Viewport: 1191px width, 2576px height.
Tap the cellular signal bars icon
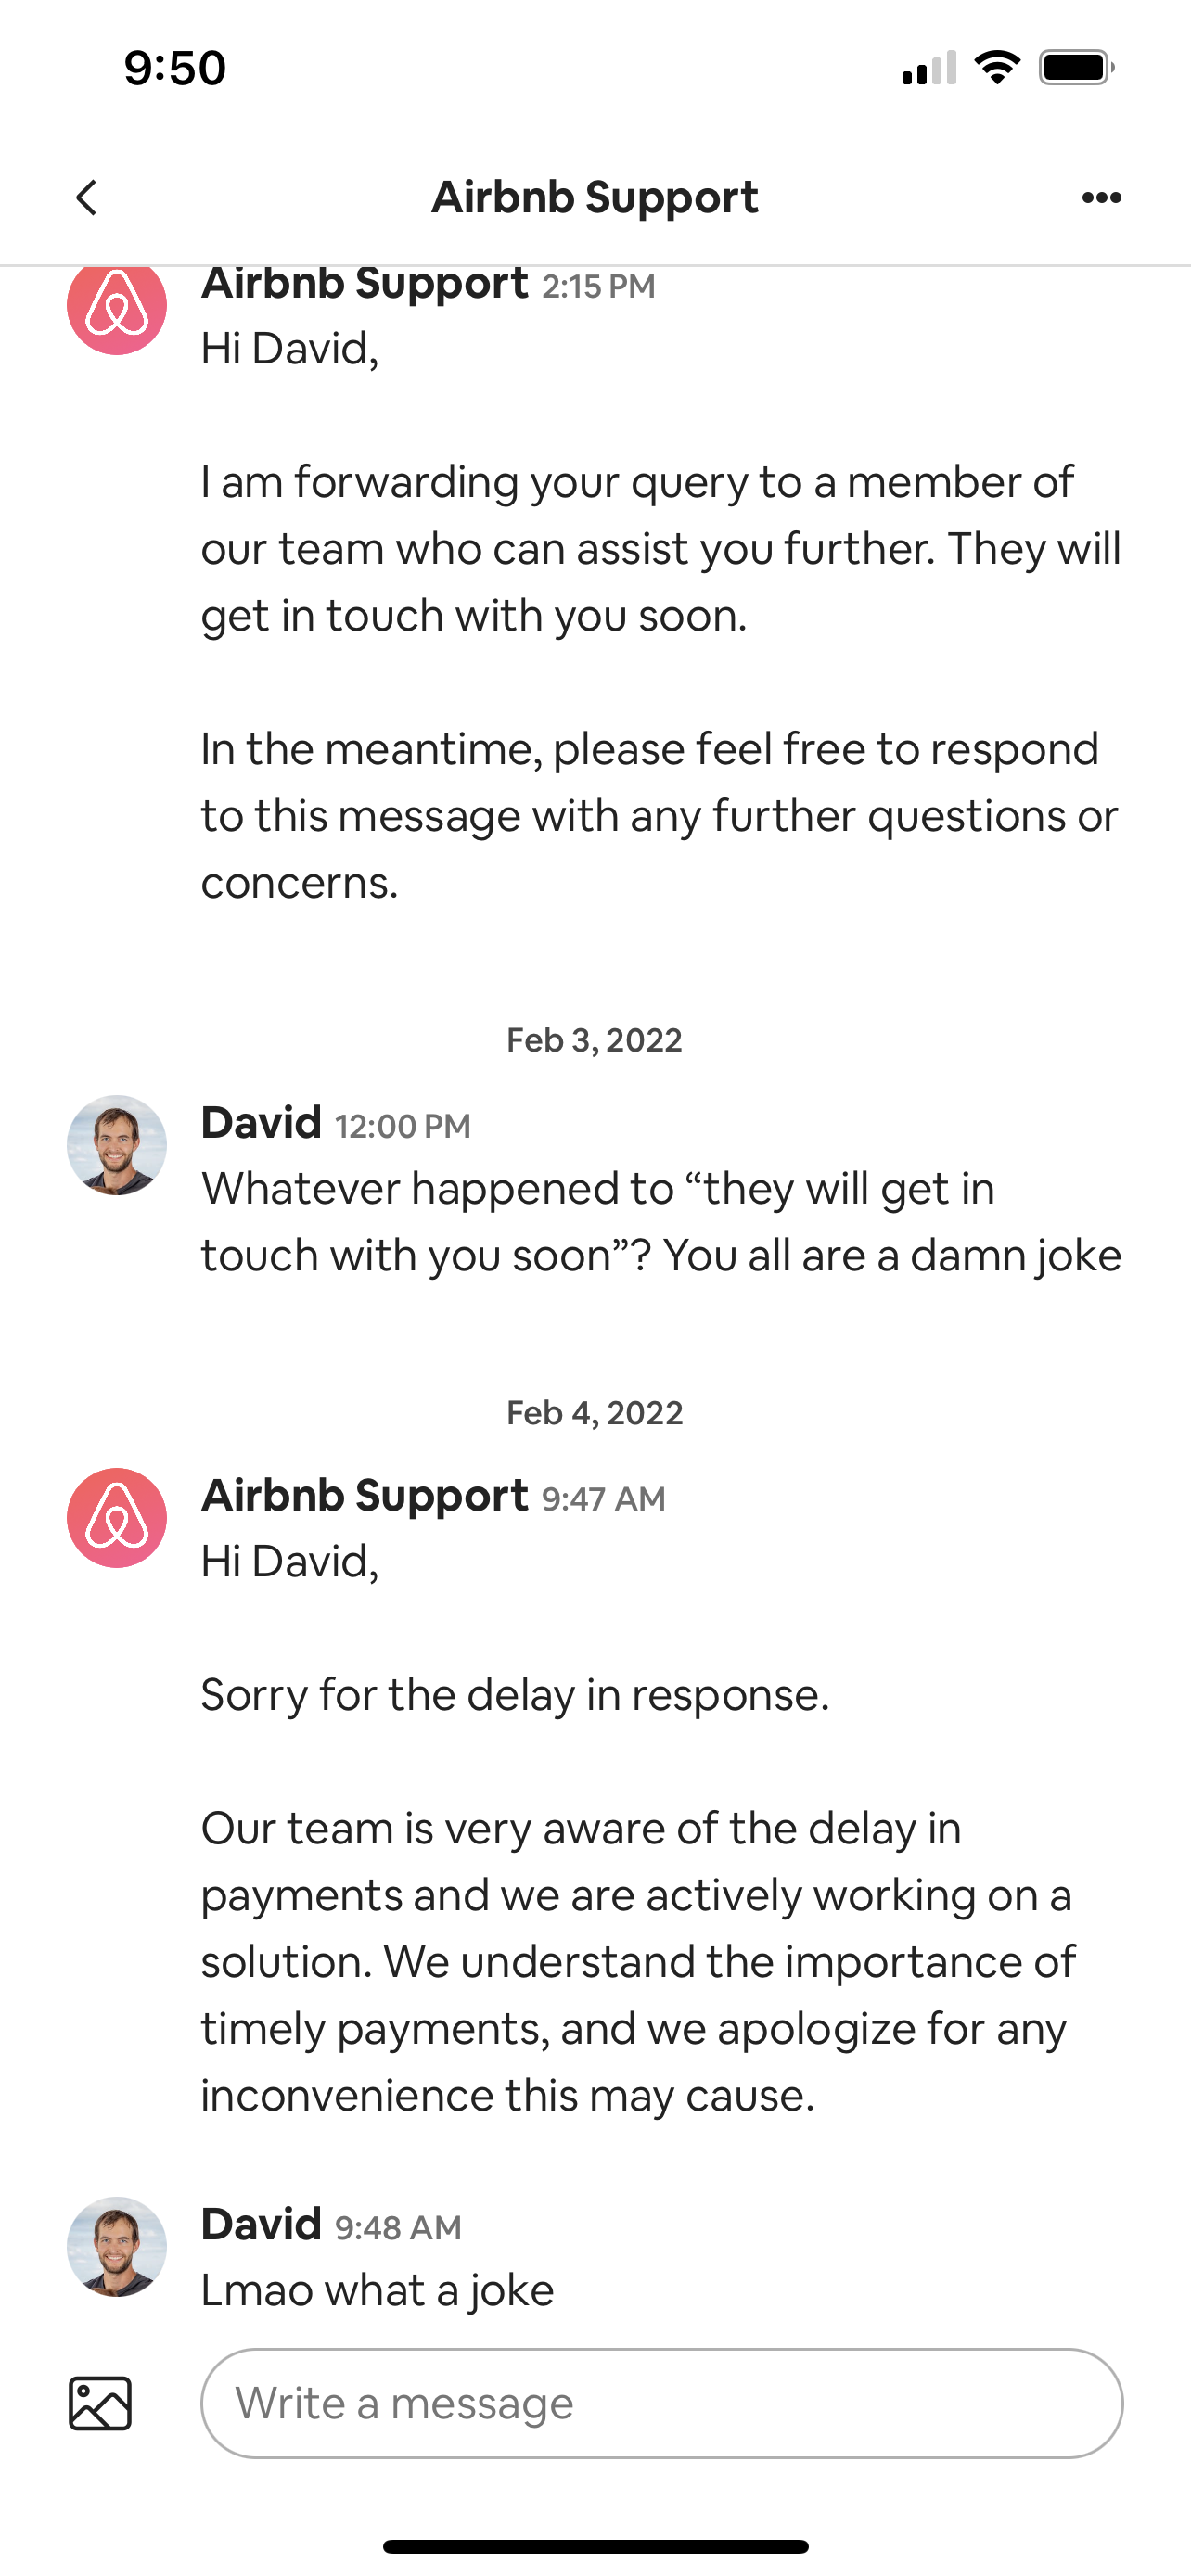(x=928, y=68)
